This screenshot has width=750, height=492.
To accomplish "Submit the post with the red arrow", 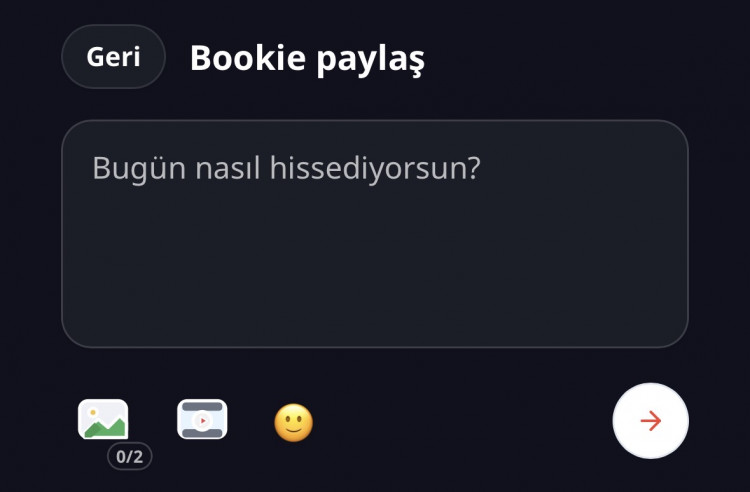I will (651, 421).
